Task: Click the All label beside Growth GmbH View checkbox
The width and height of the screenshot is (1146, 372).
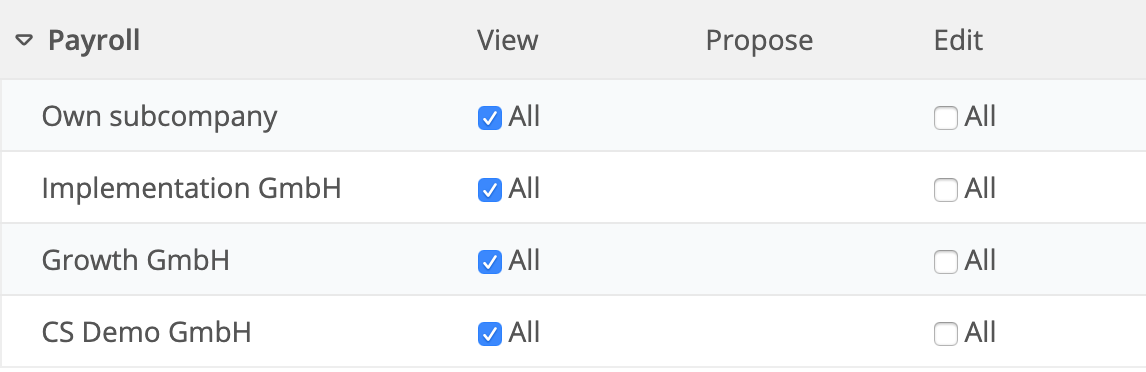Action: [524, 260]
